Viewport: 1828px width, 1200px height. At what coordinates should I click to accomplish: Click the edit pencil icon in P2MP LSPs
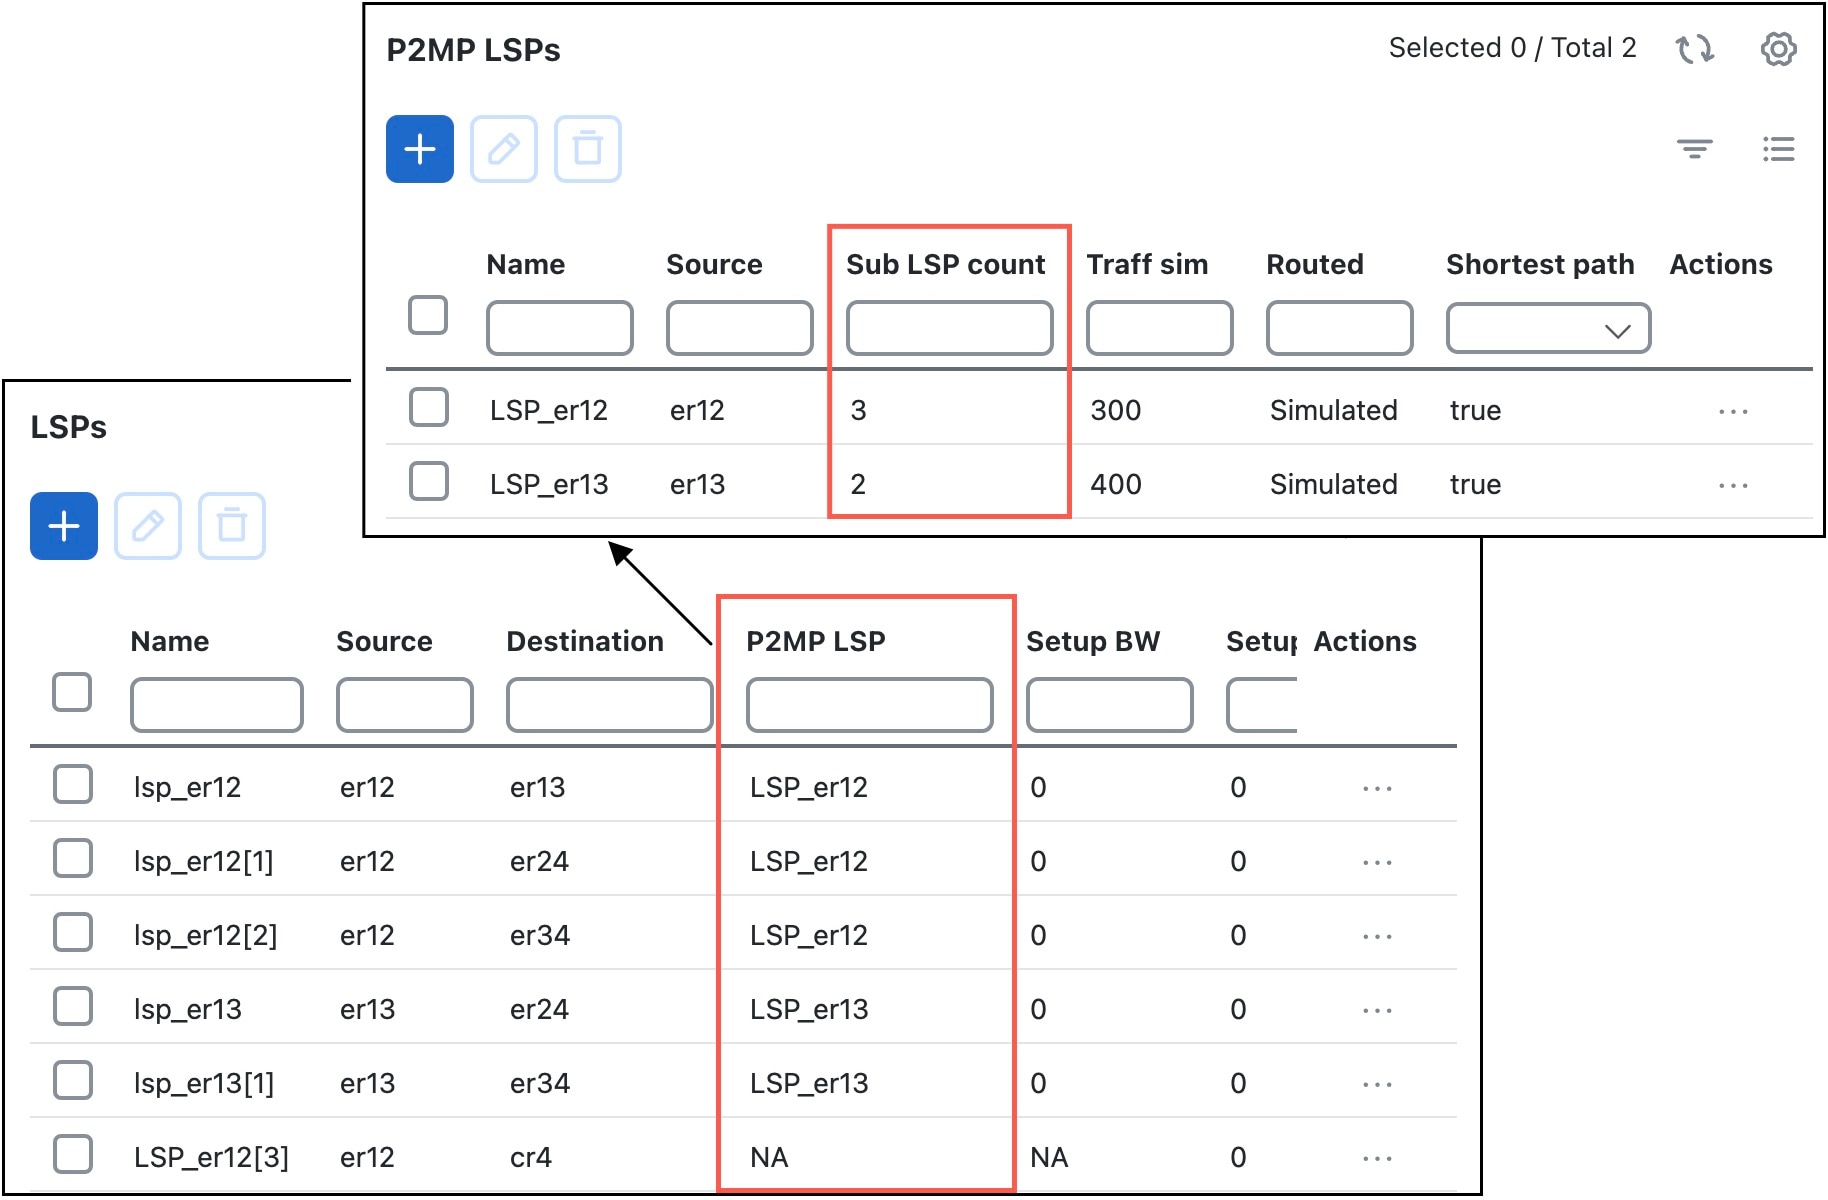[x=504, y=149]
